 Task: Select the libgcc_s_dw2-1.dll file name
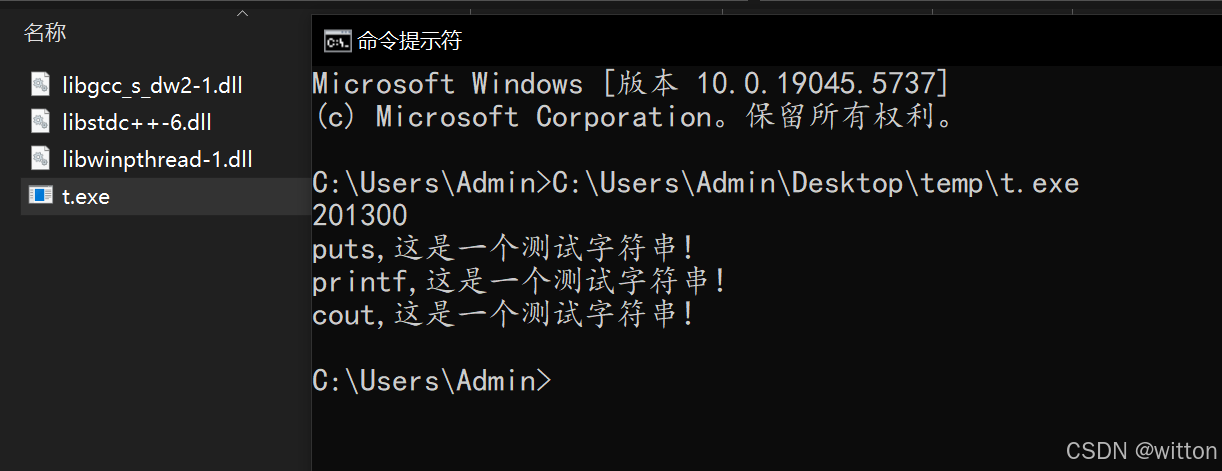(152, 86)
